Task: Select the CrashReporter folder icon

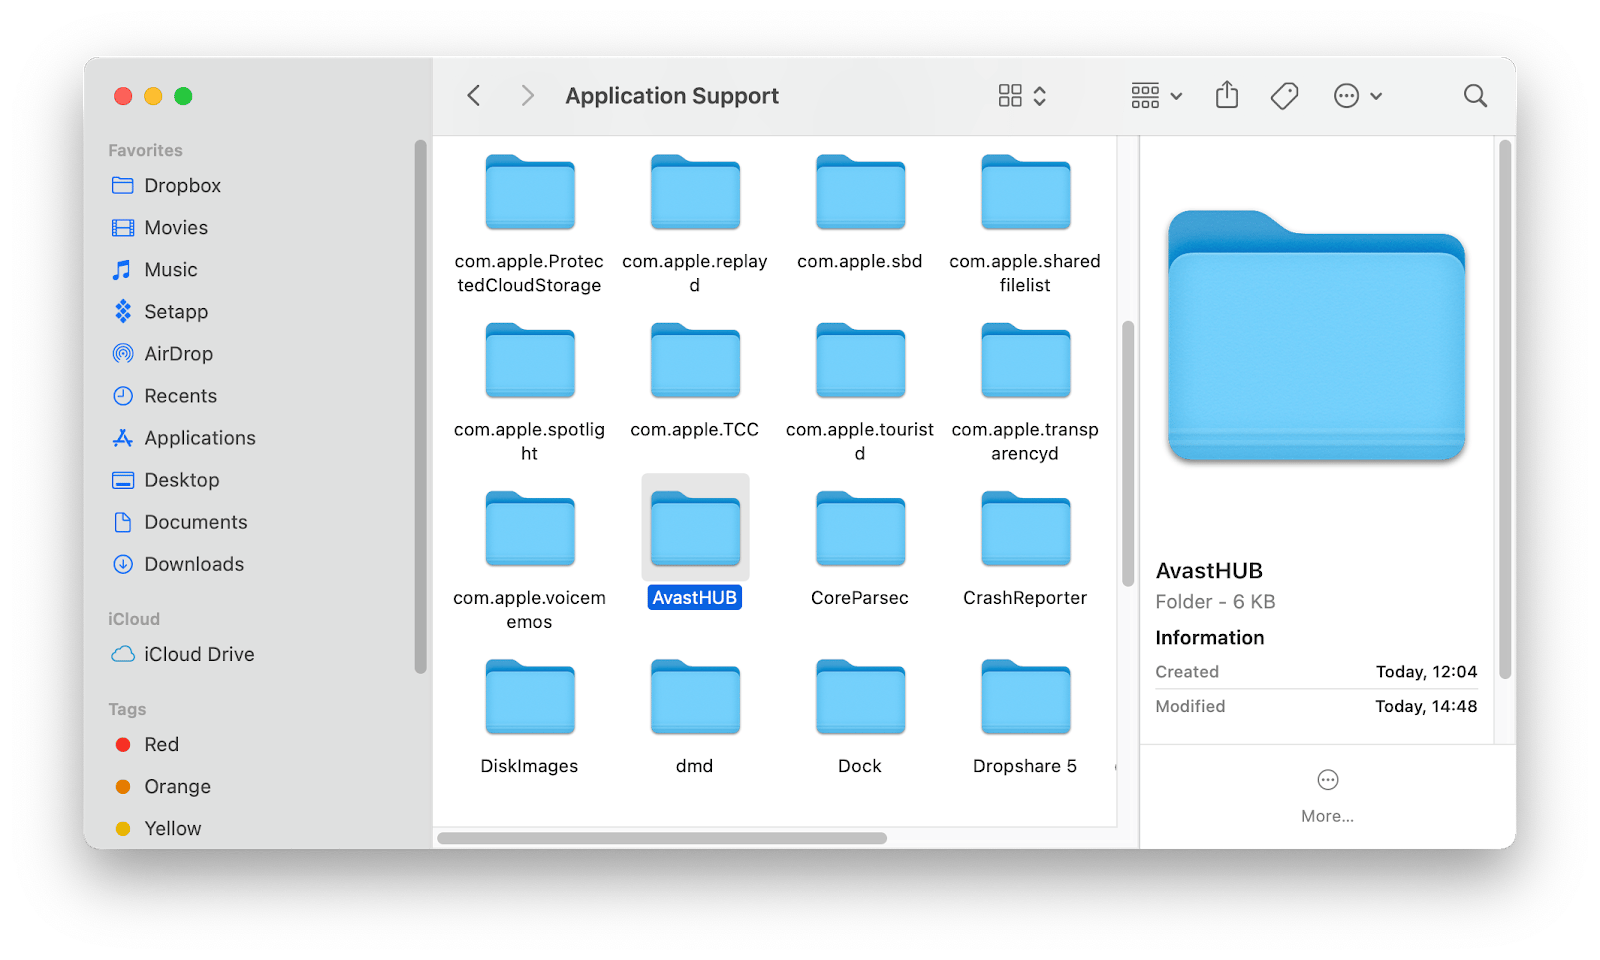Action: (1025, 528)
